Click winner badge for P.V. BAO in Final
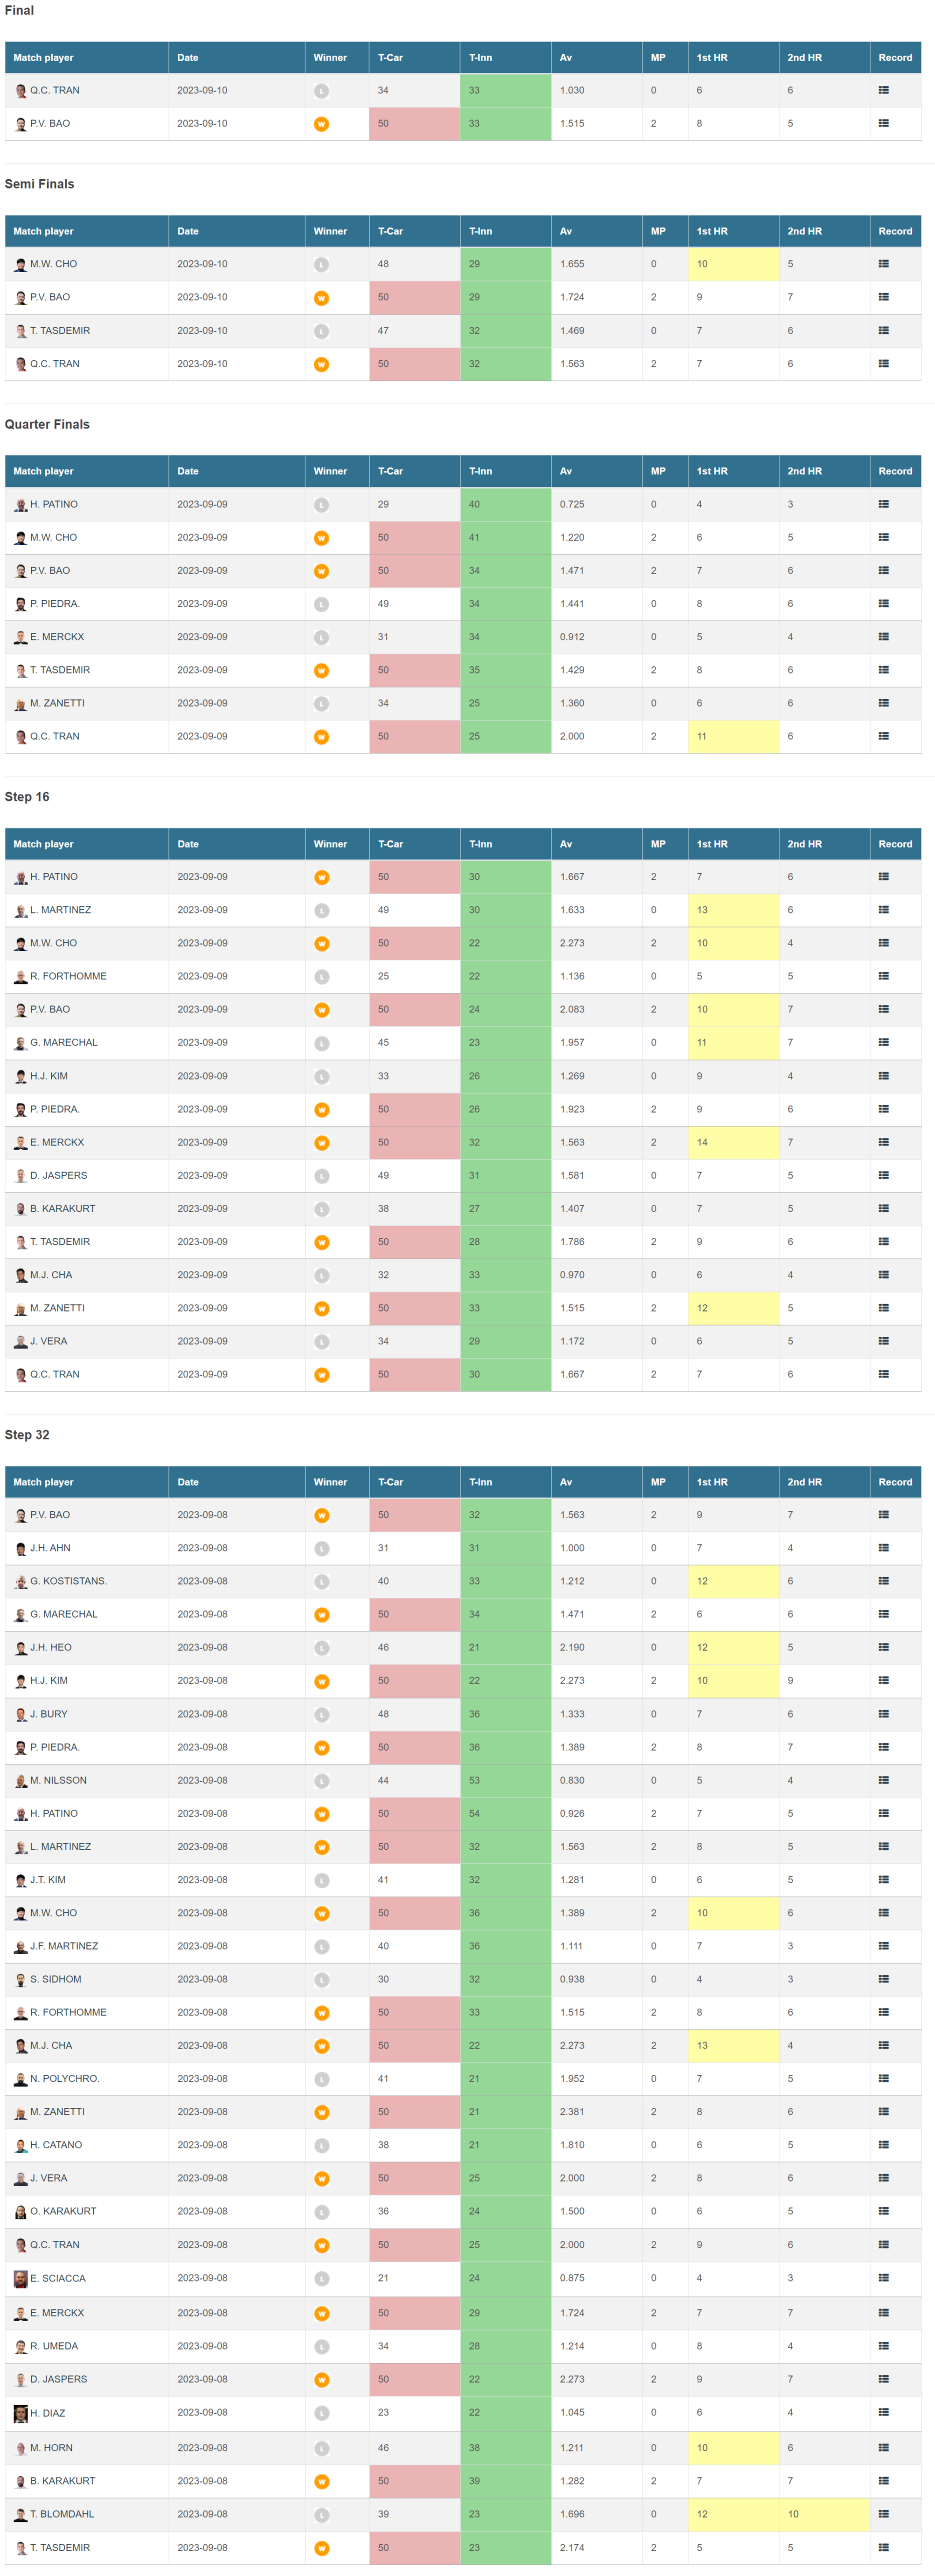Screen dimensions: 935x2576 pos(321,124)
